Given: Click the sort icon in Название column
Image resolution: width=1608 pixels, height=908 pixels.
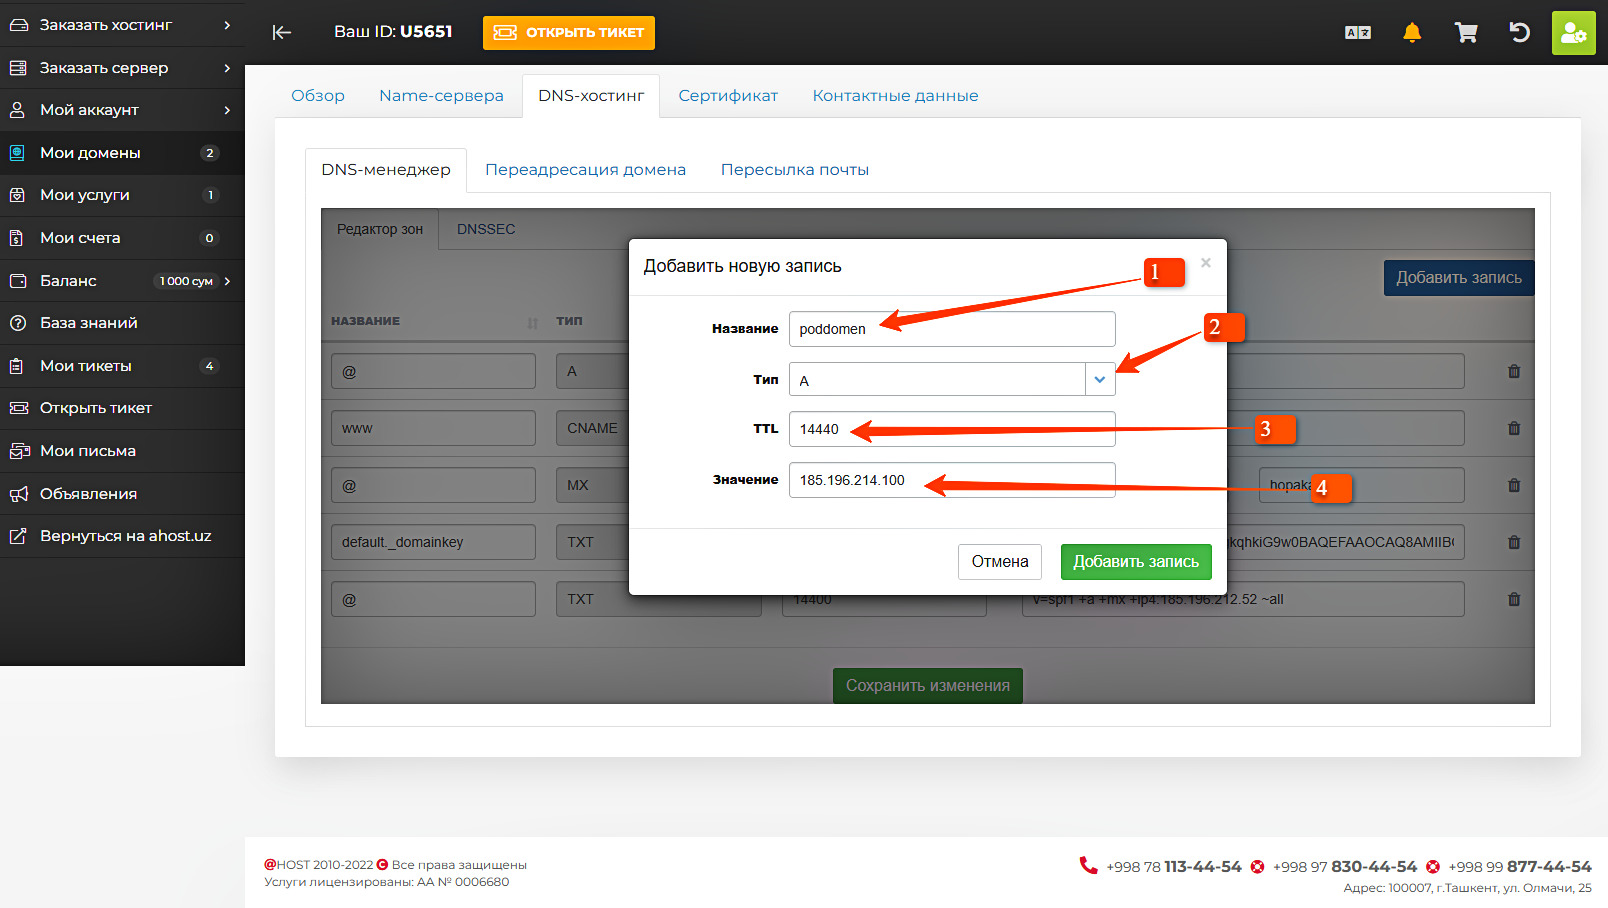Looking at the screenshot, I should click(533, 322).
